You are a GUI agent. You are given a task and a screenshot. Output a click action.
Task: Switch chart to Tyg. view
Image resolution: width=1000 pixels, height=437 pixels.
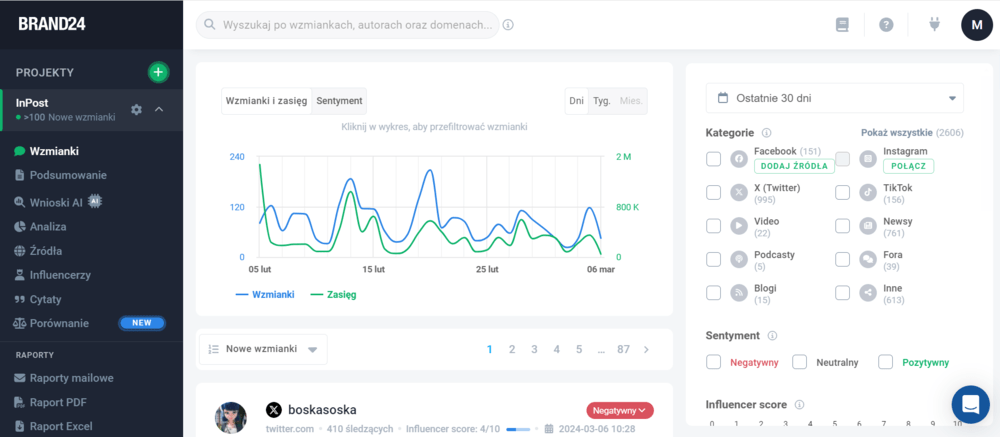pos(602,101)
